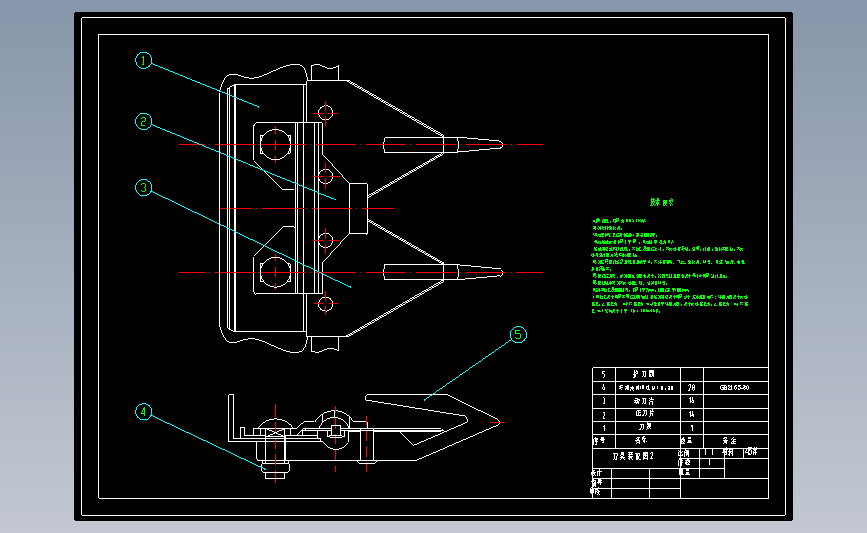Click part balloon number 1
Screen dimensions: 867x533
[x=143, y=60]
